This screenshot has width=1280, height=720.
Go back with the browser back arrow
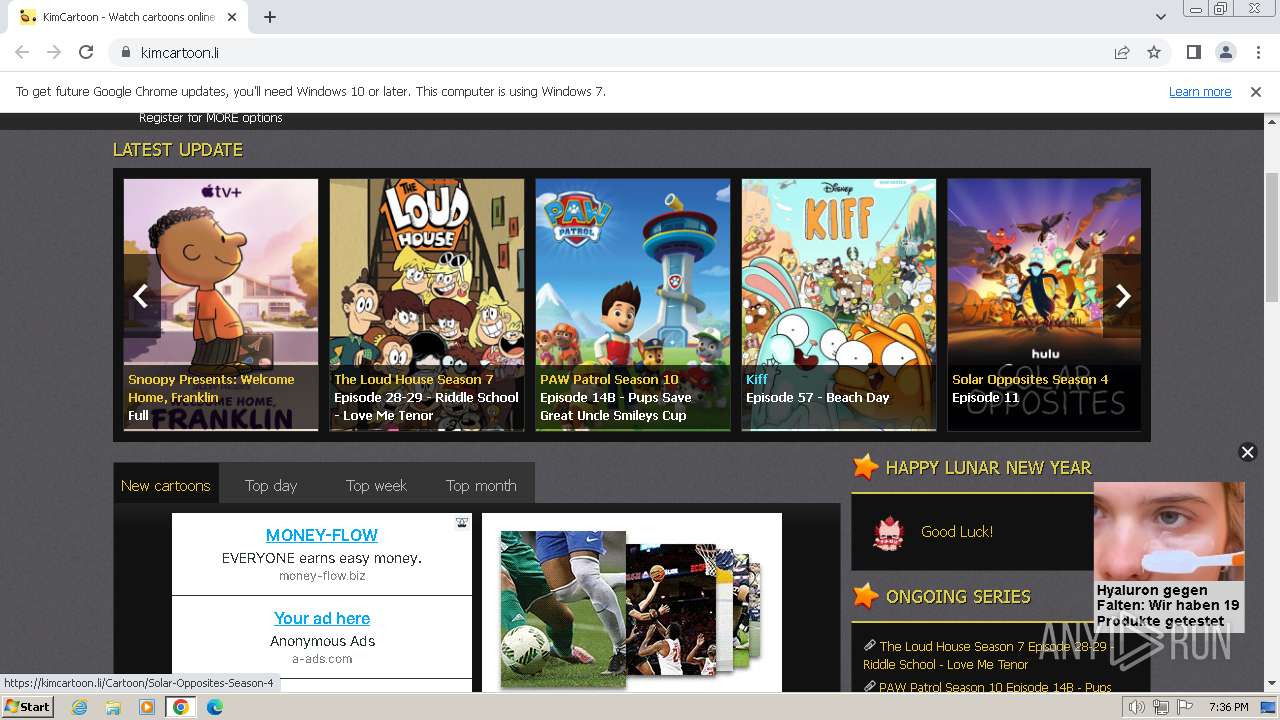click(22, 52)
